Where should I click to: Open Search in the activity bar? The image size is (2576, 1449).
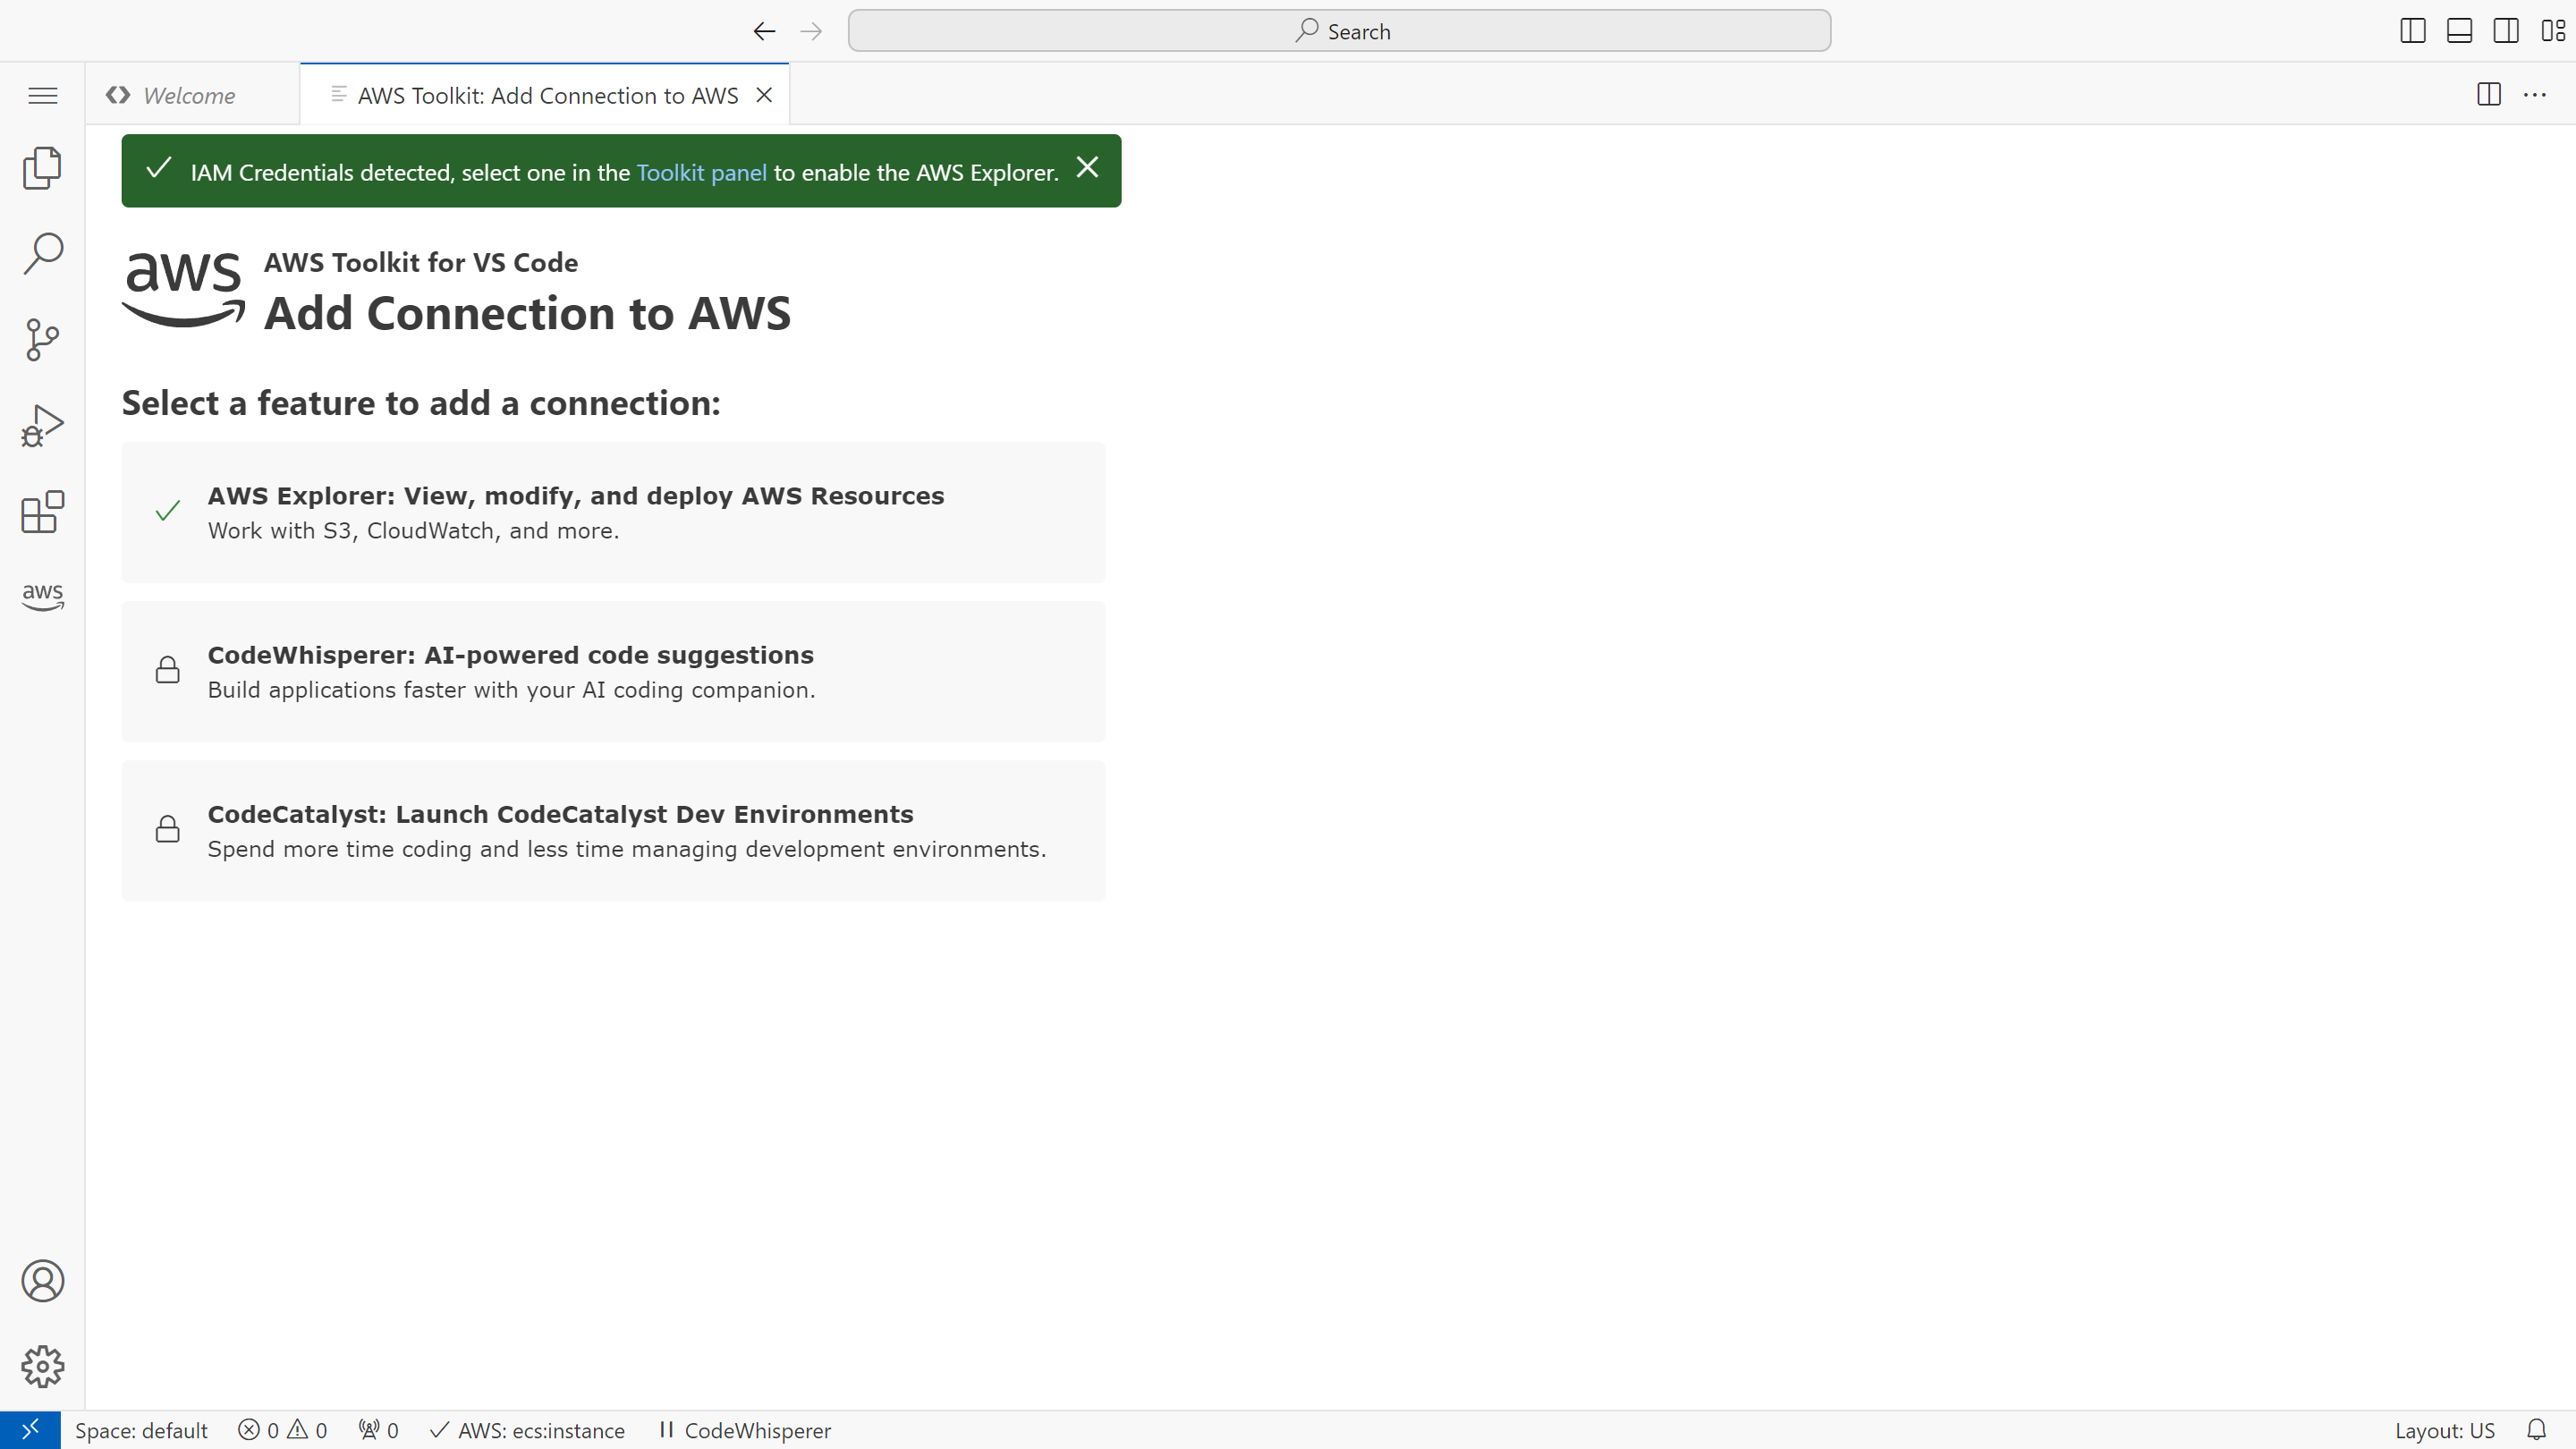click(x=42, y=253)
